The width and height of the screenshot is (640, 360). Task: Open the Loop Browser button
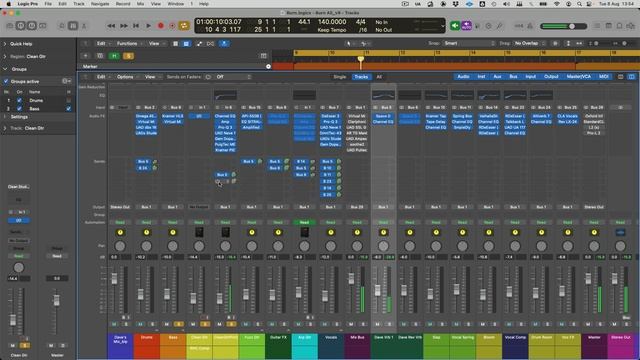click(x=620, y=26)
